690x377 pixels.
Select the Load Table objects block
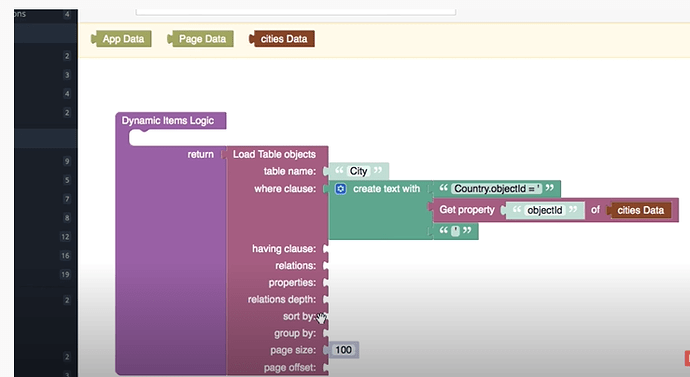pos(274,154)
